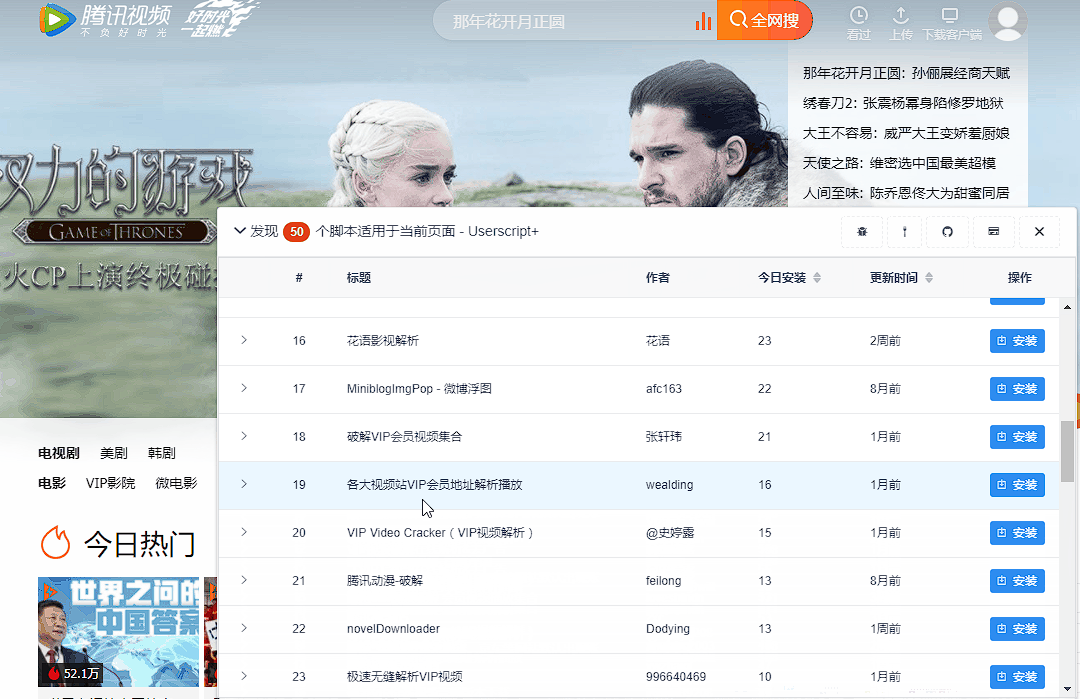Screen dimensions: 1080x699
Task: Click the scrollbar down arrow in script list
Action: [x=1067, y=689]
